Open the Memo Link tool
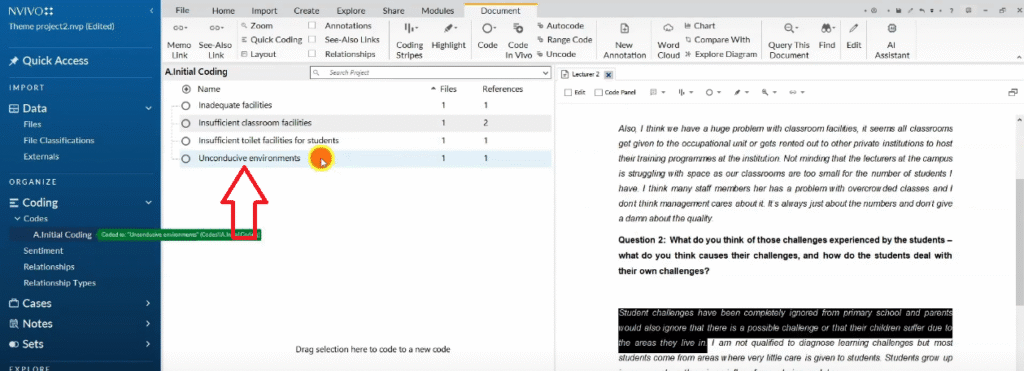The image size is (1024, 371). (x=180, y=40)
